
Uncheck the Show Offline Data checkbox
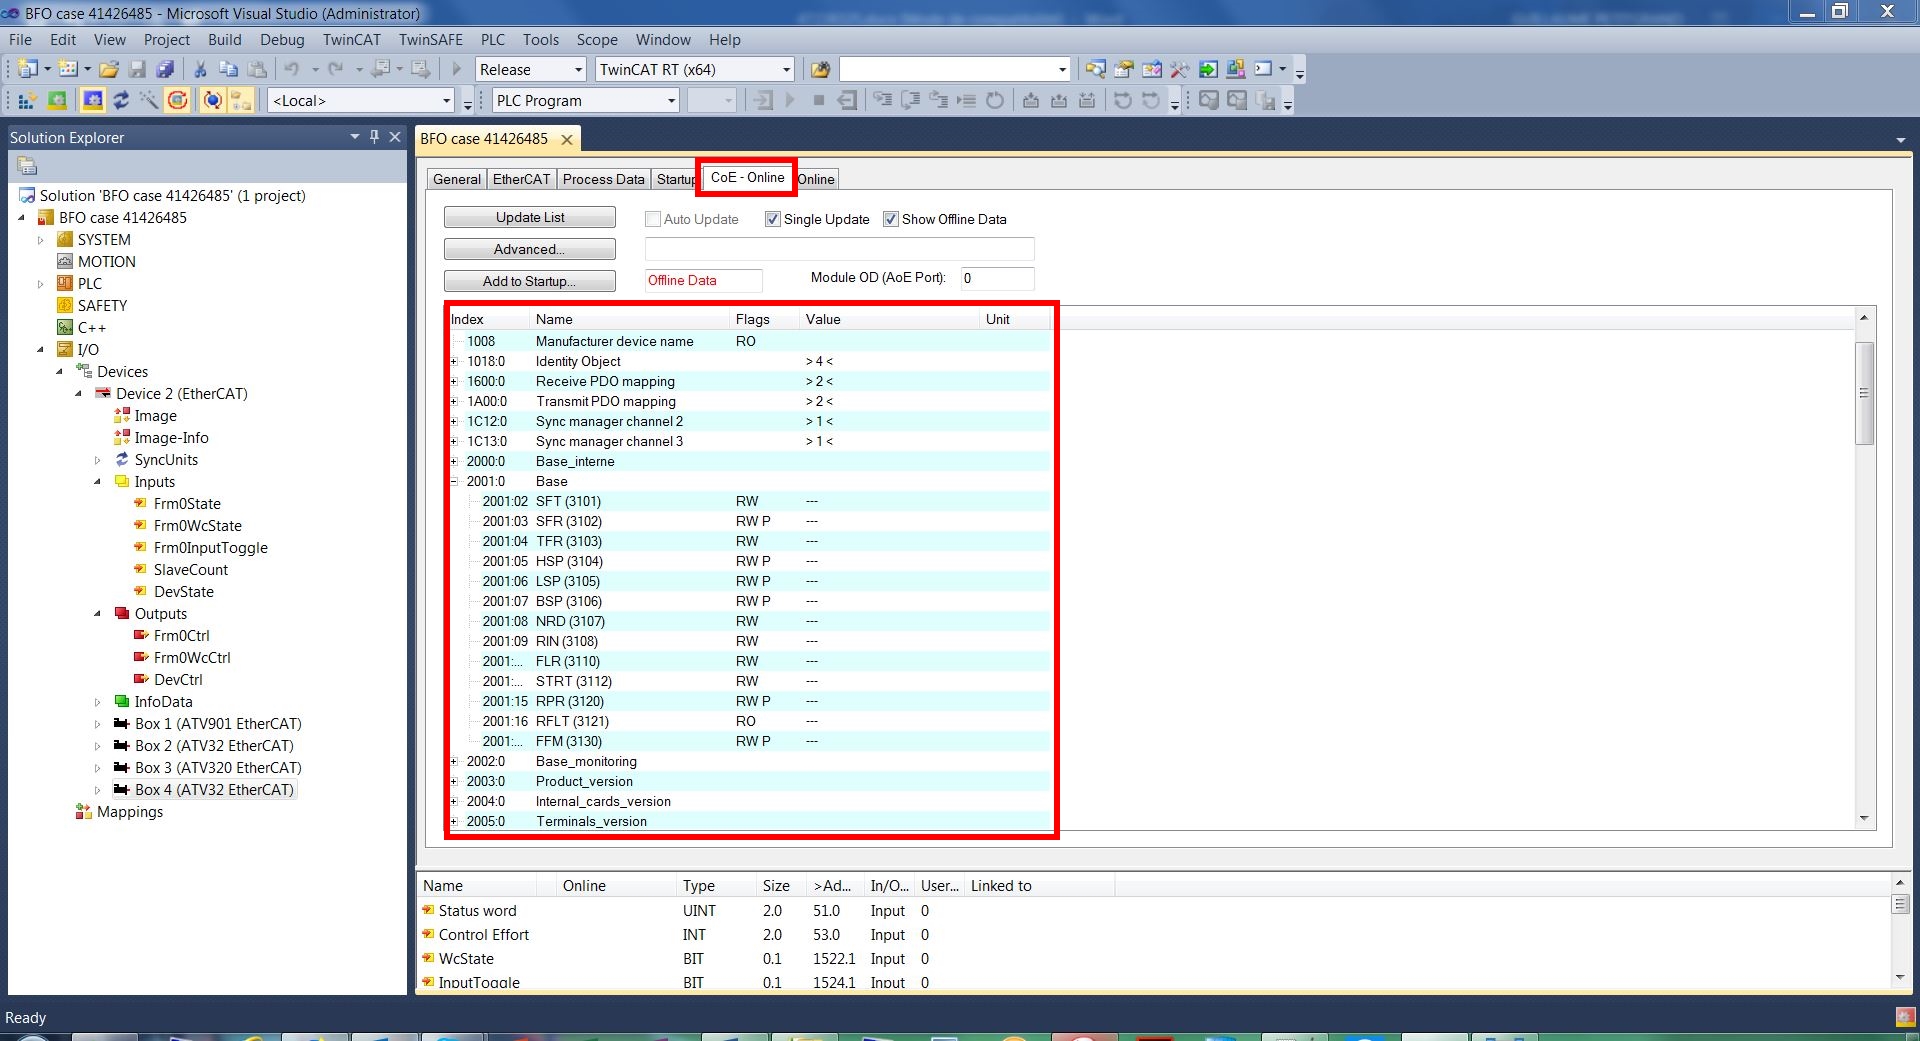tap(891, 219)
